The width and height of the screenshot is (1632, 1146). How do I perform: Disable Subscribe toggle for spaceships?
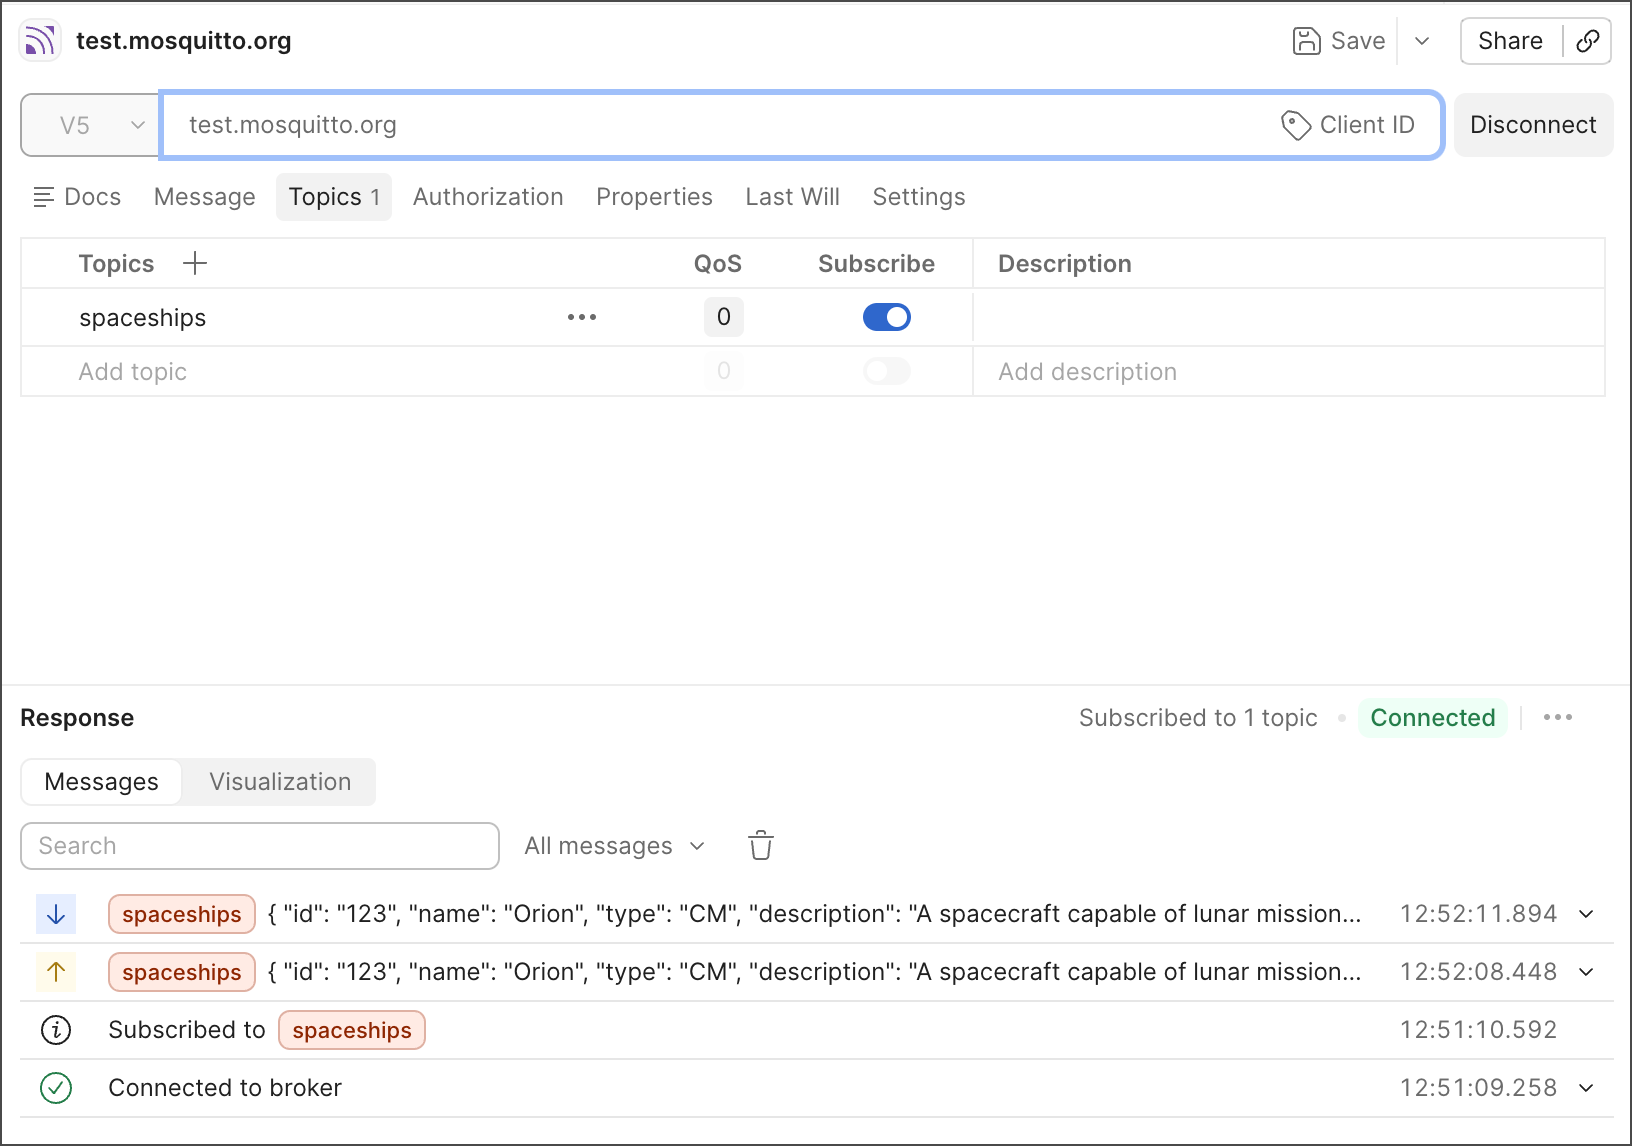[x=887, y=317]
